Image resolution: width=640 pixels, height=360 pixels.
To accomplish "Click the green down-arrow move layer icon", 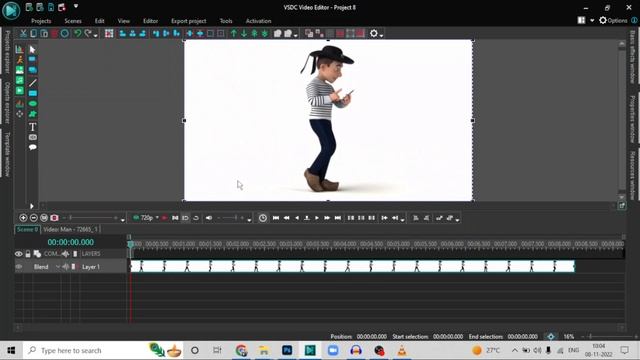I will coord(244,33).
